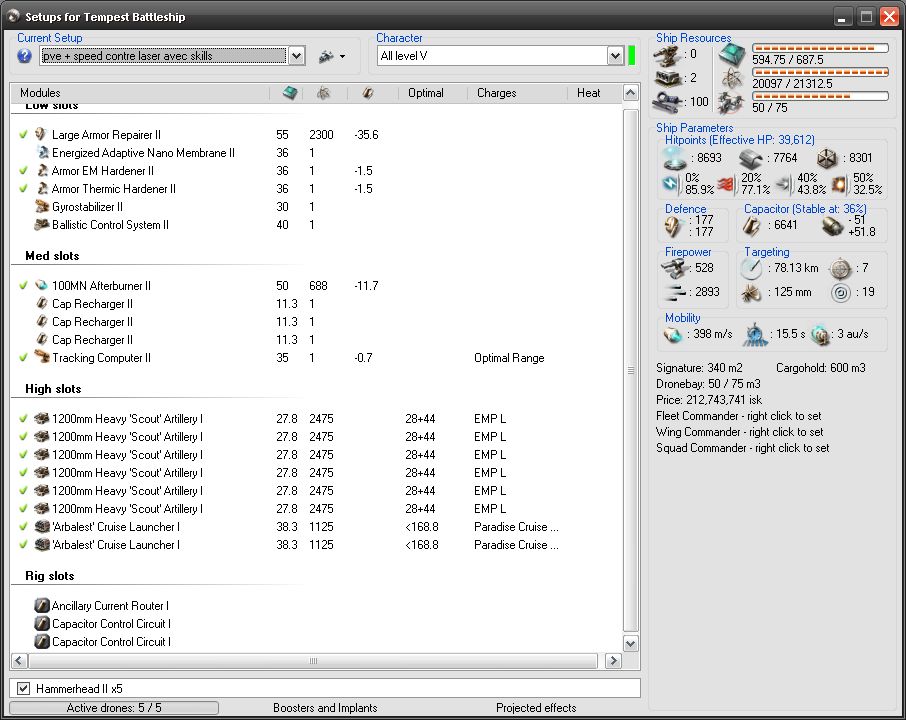Viewport: 906px width, 720px height.
Task: Click the Ancillary Current Router I rig icon
Action: (x=41, y=606)
